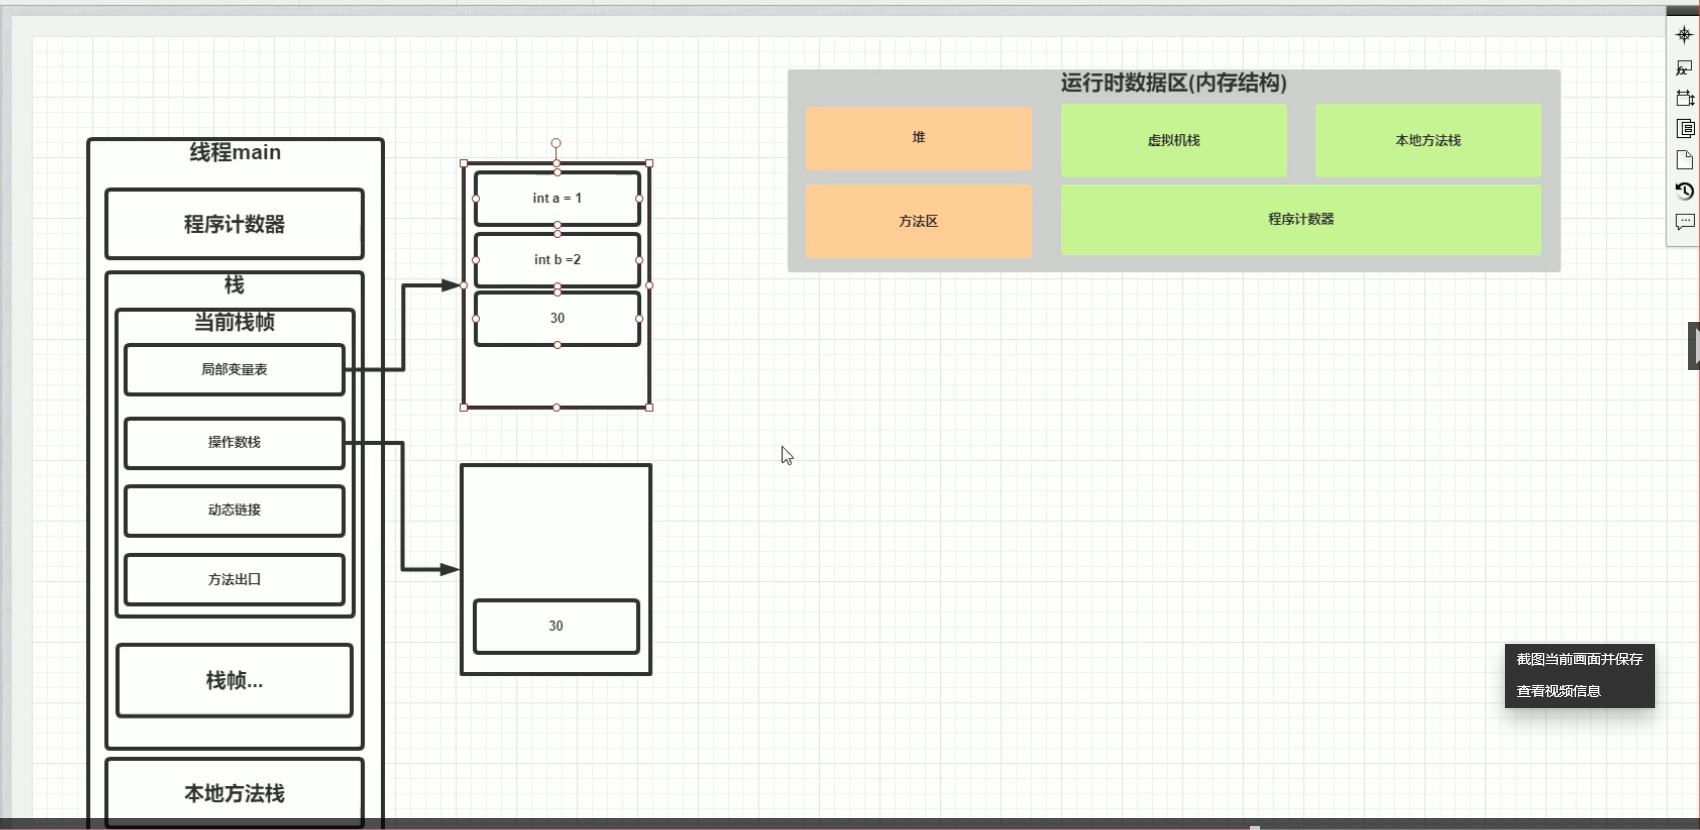Expand the collapsed side panel arrow
Screen dimensions: 1700x830
(x=1694, y=346)
